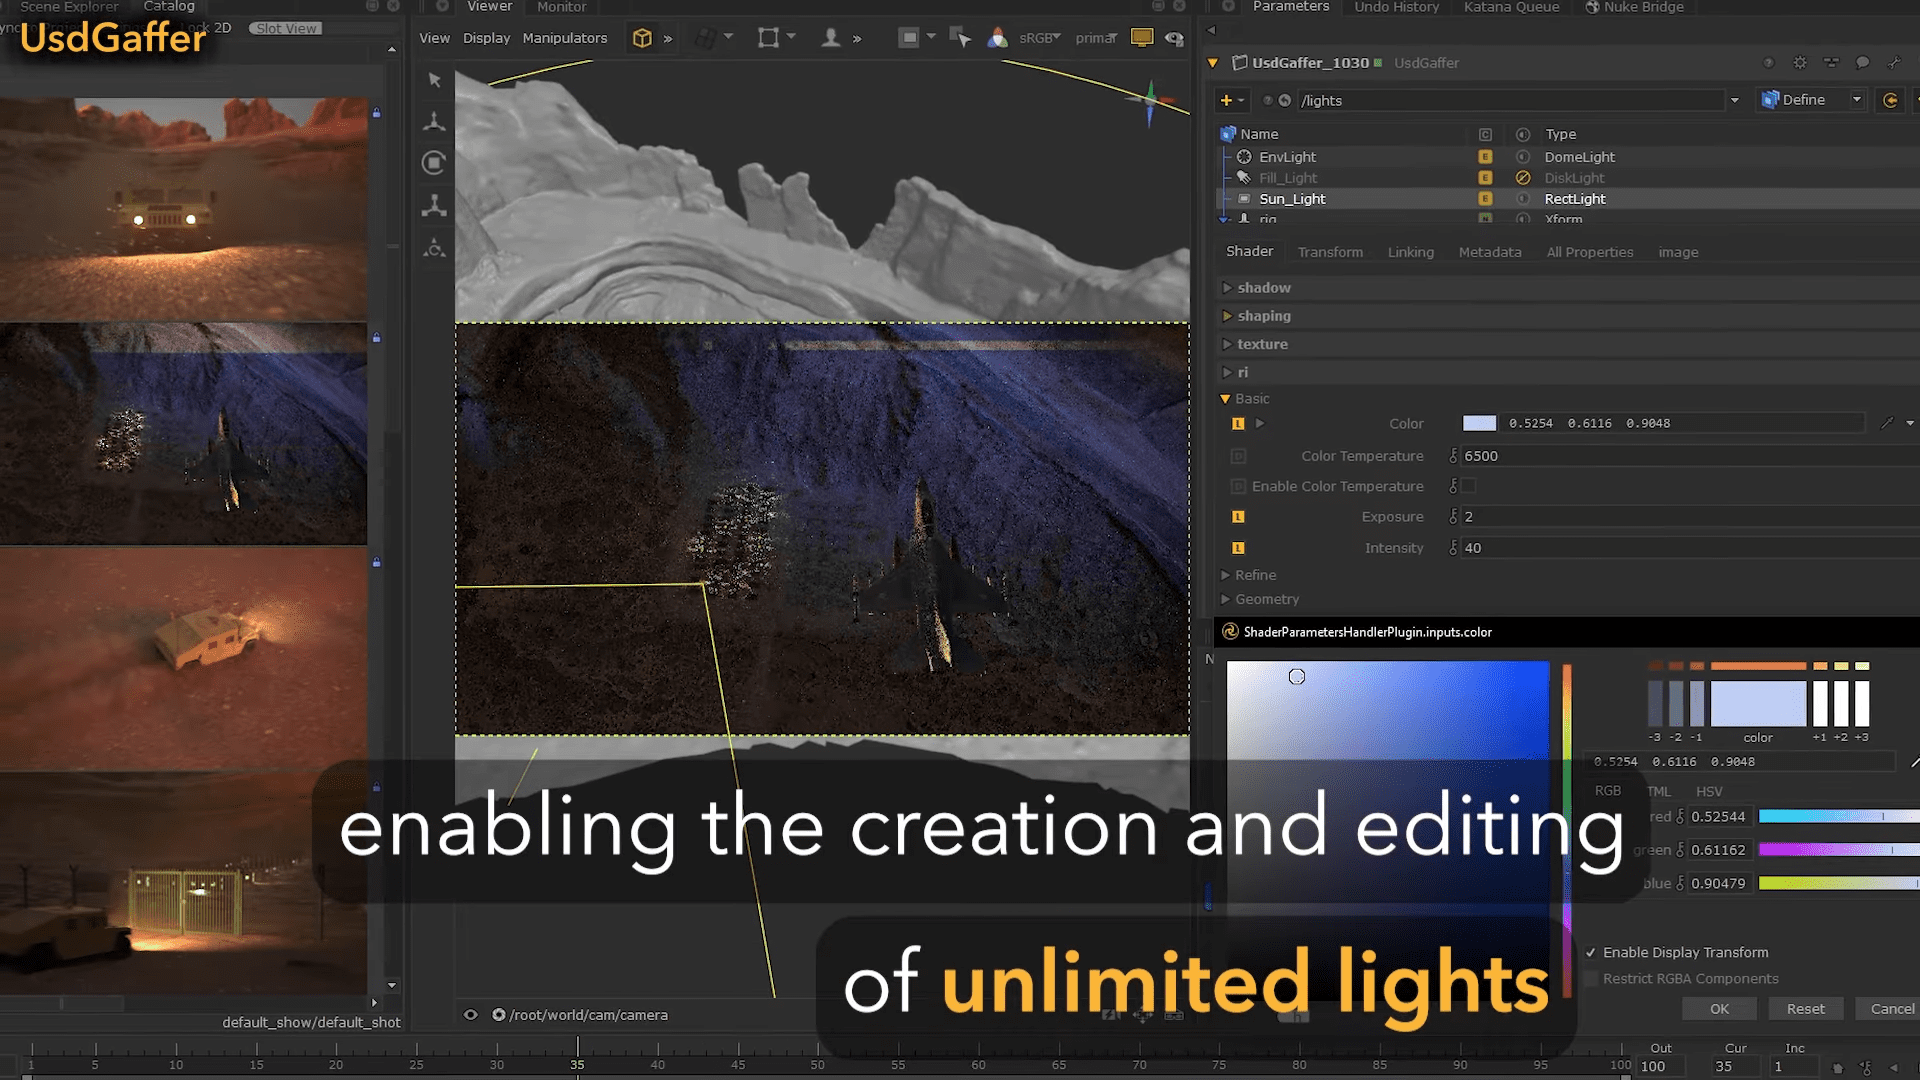Switch to the Transform tab

point(1330,252)
